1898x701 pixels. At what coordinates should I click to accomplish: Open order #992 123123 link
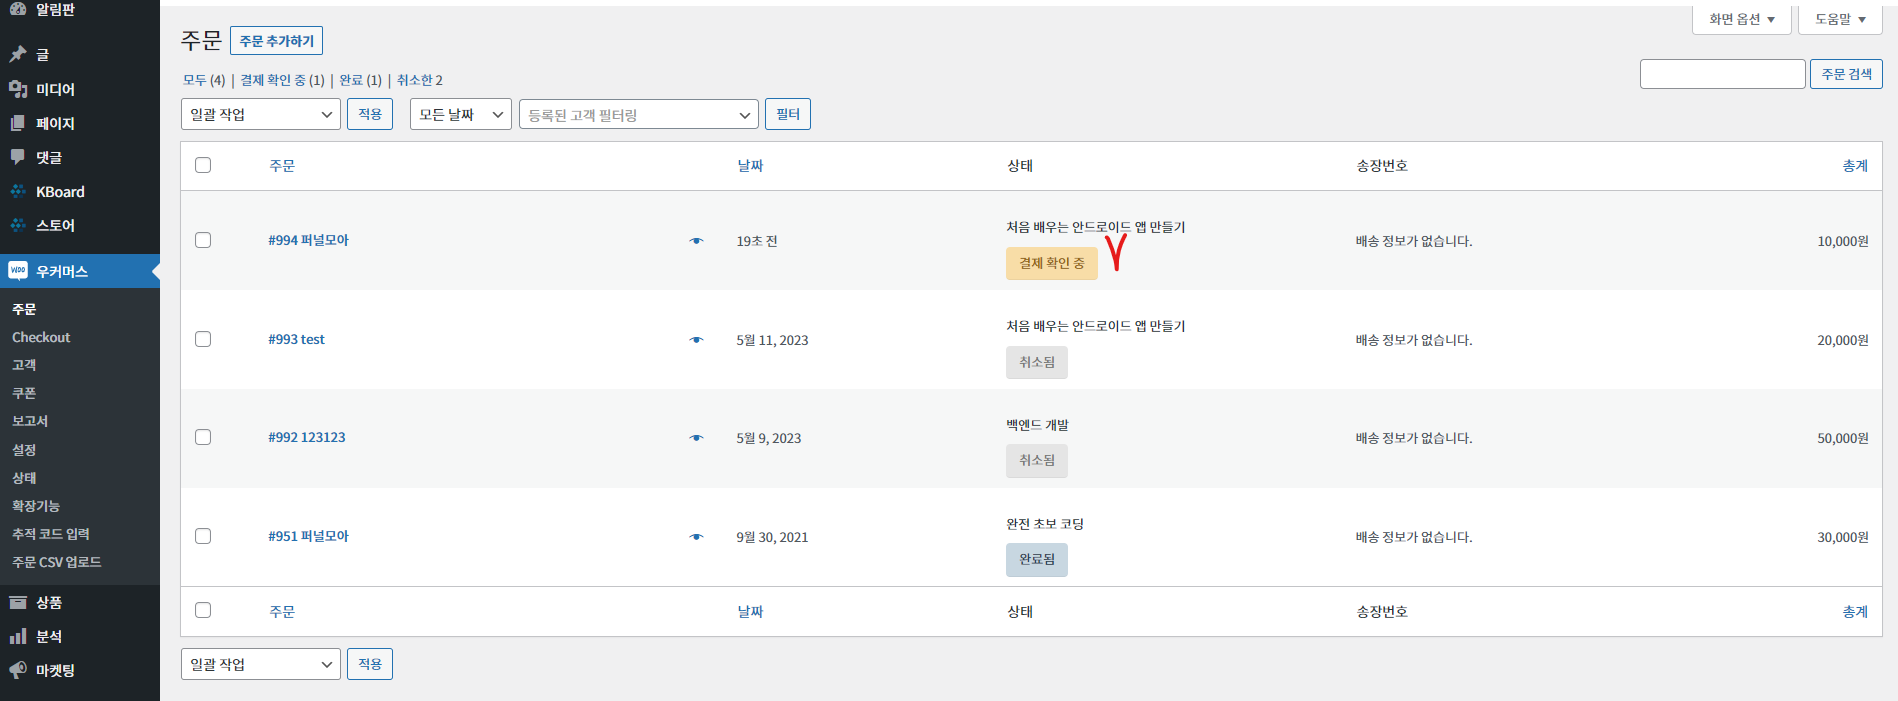(x=307, y=437)
